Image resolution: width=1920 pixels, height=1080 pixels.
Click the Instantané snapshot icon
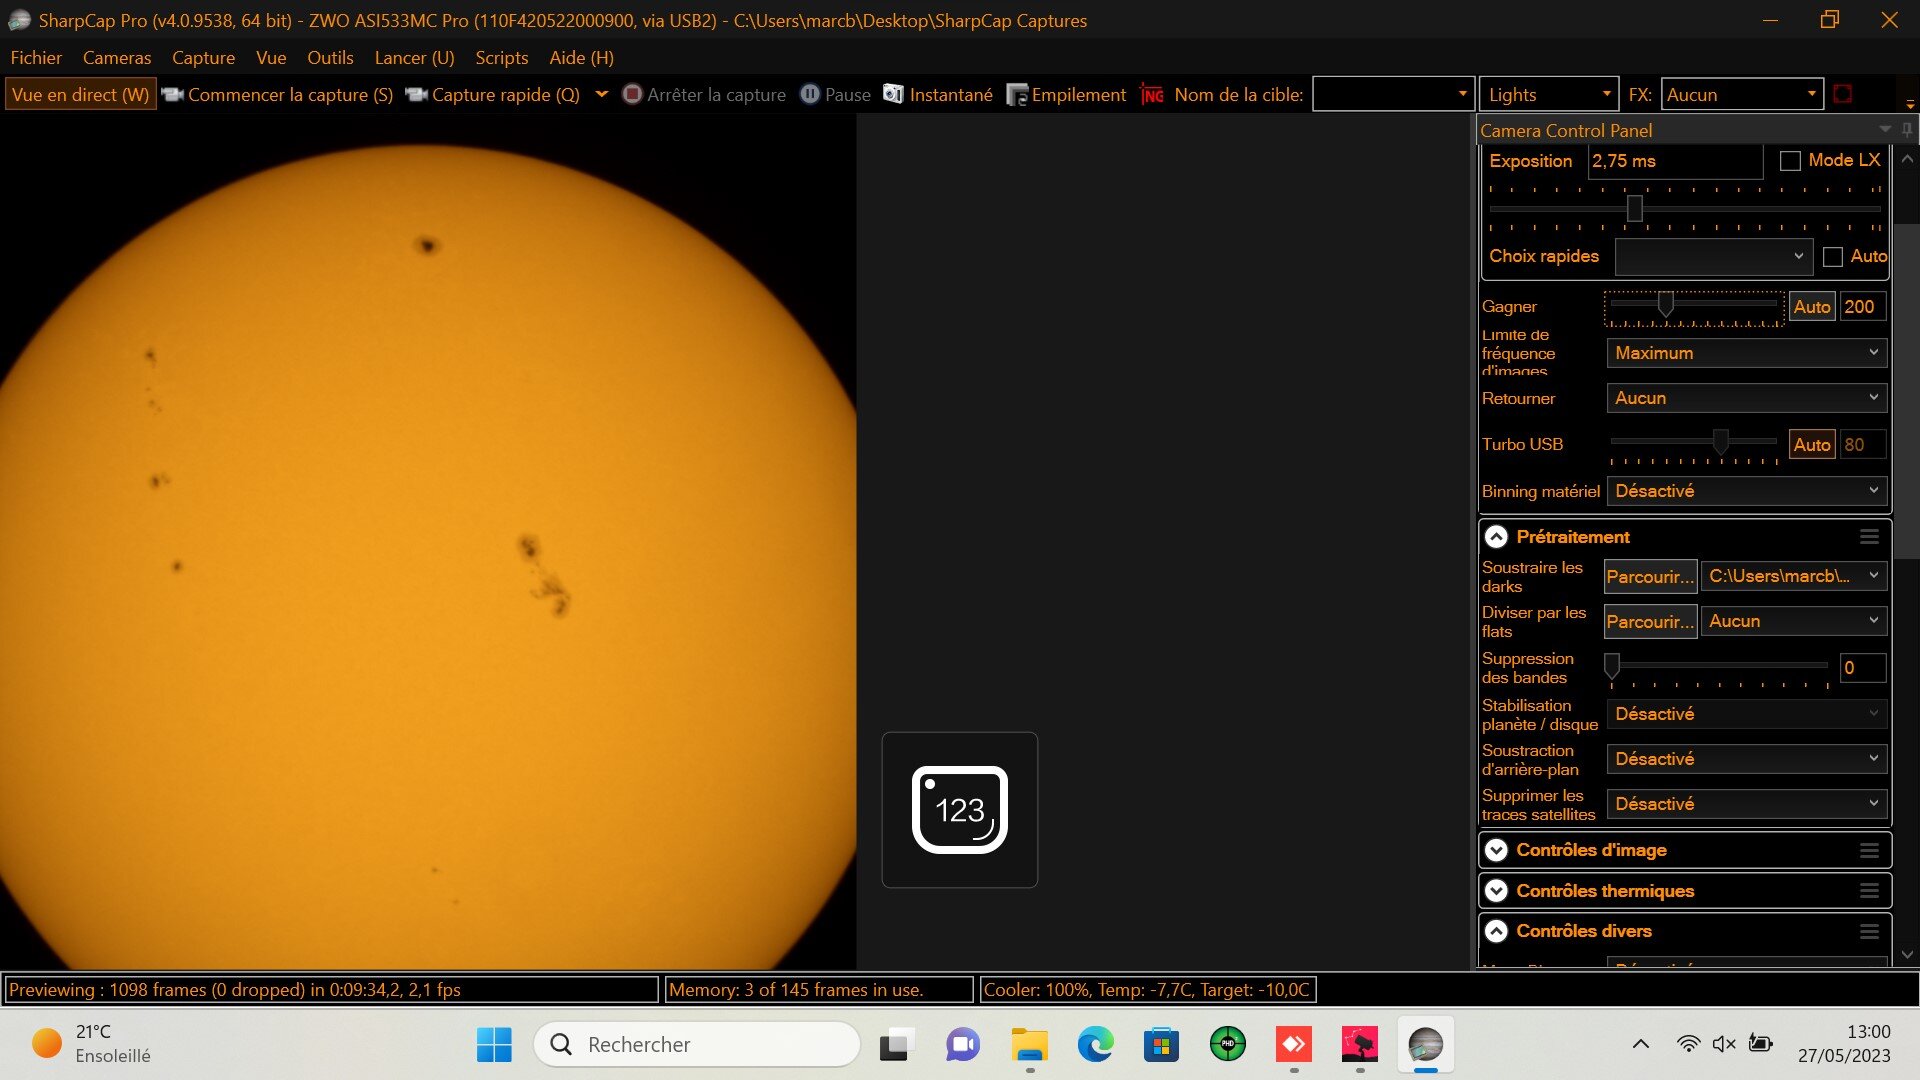[x=893, y=94]
